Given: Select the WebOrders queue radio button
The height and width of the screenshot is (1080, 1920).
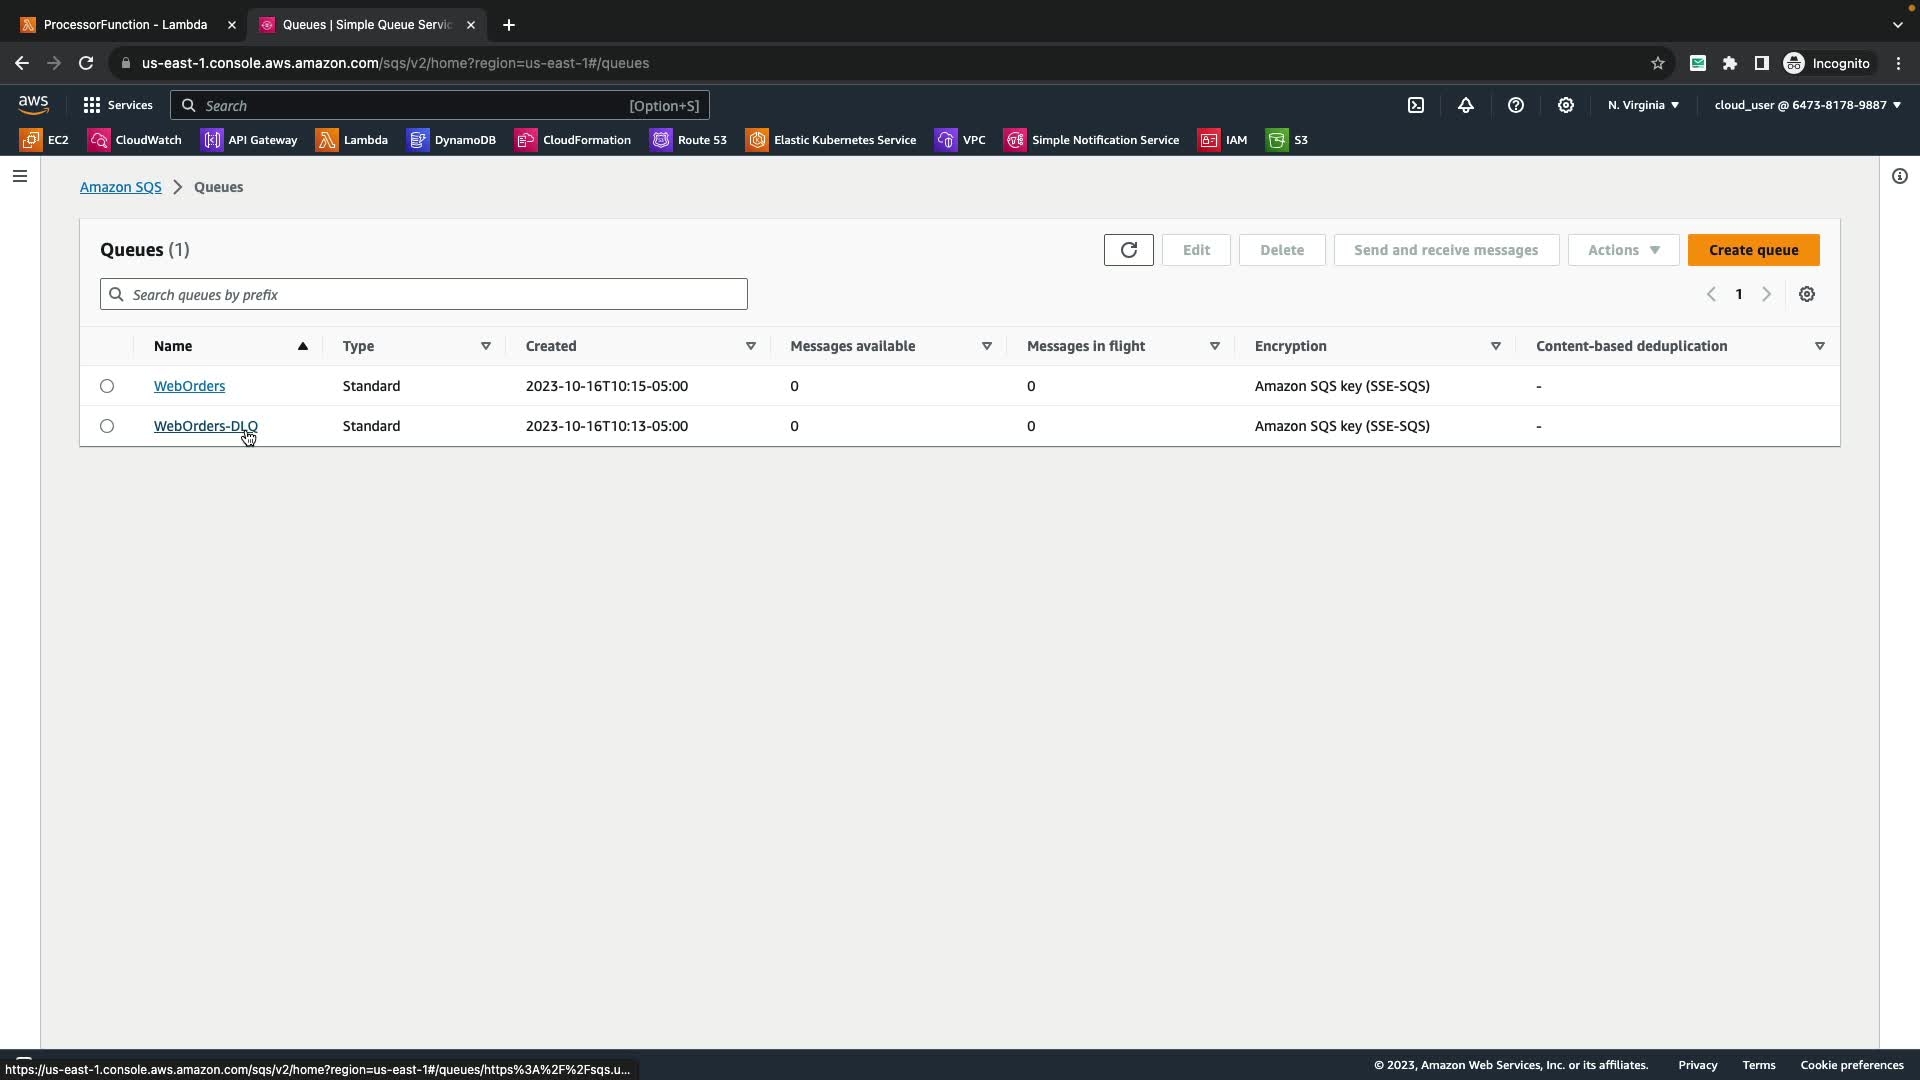Looking at the screenshot, I should click(107, 386).
